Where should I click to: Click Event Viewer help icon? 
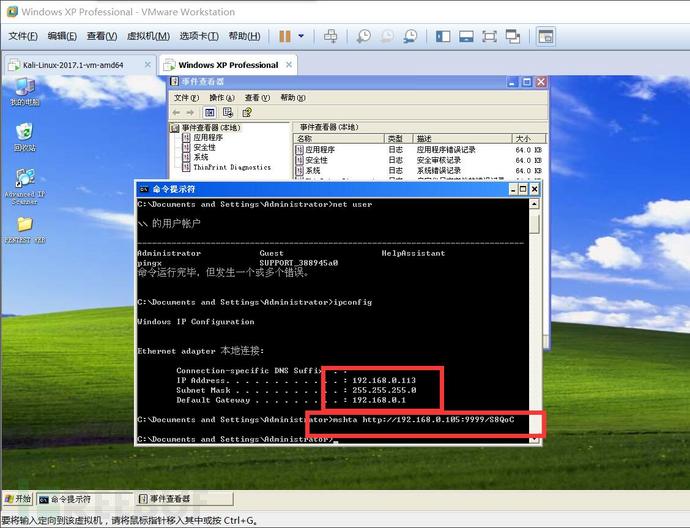pyautogui.click(x=247, y=113)
